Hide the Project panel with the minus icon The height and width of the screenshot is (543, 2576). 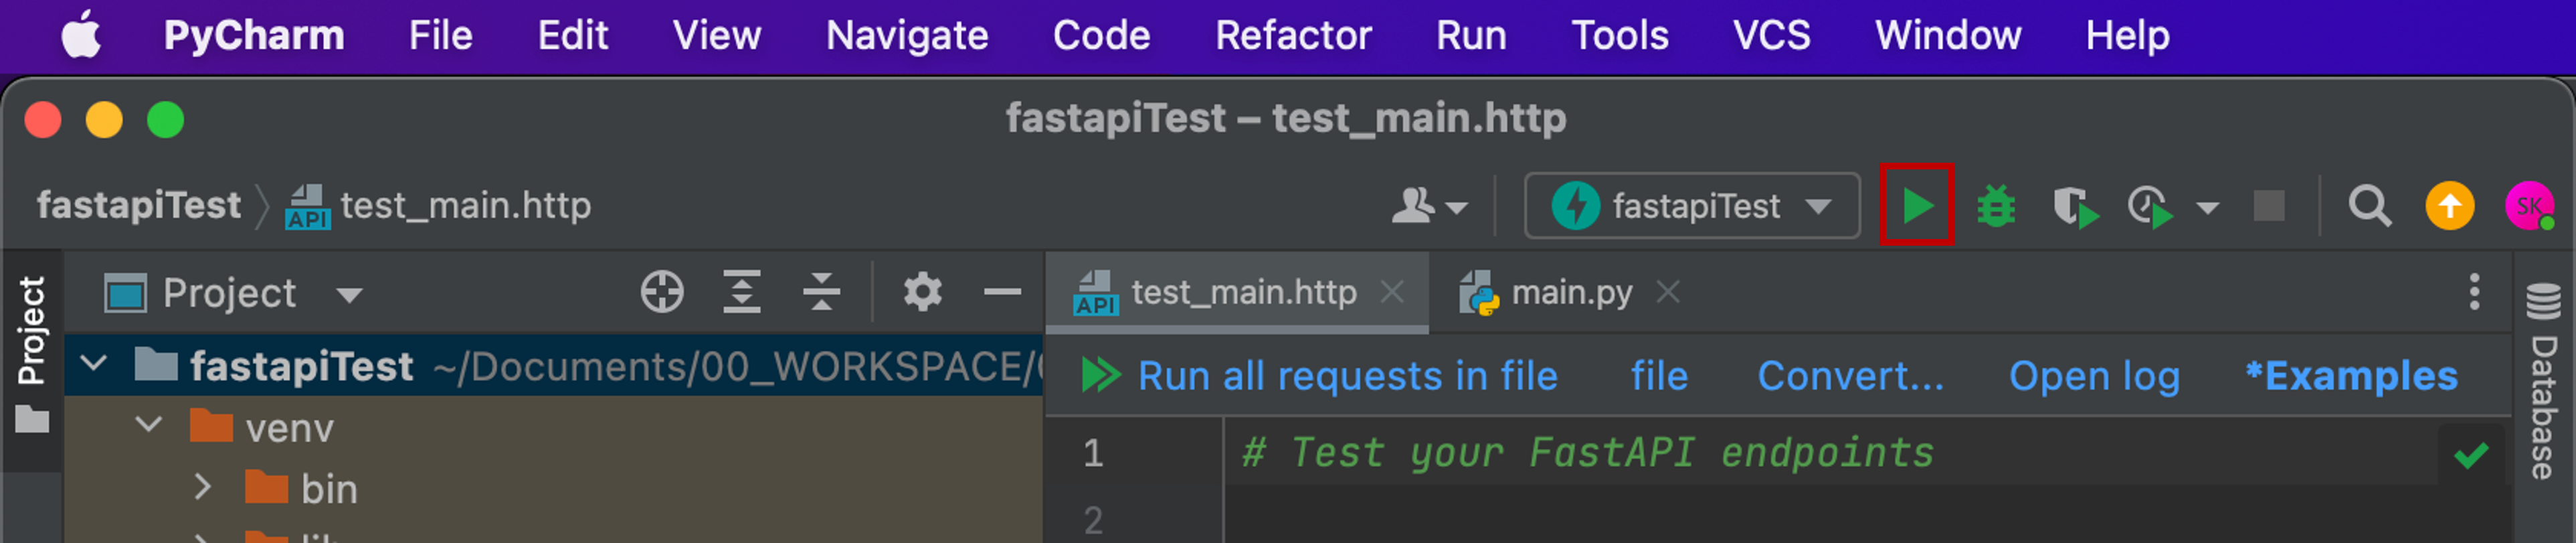(x=1002, y=292)
